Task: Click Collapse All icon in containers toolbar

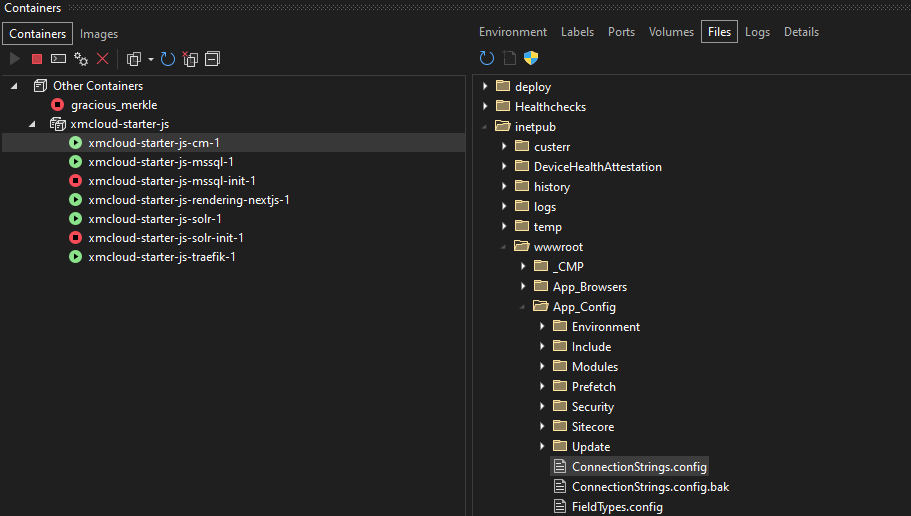Action: coord(212,59)
